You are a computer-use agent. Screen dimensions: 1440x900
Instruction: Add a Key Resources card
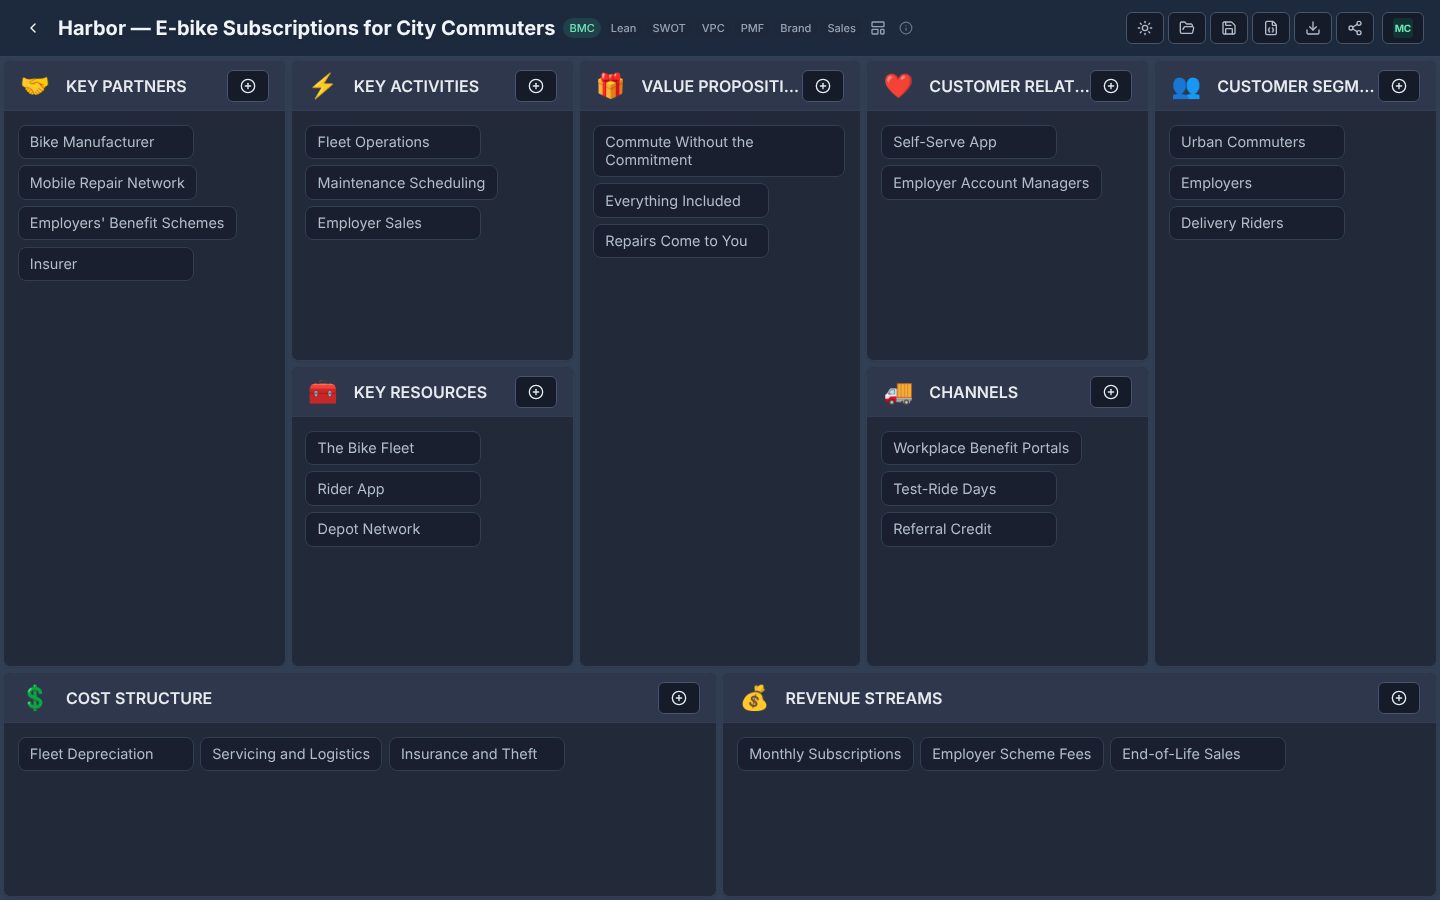(536, 392)
